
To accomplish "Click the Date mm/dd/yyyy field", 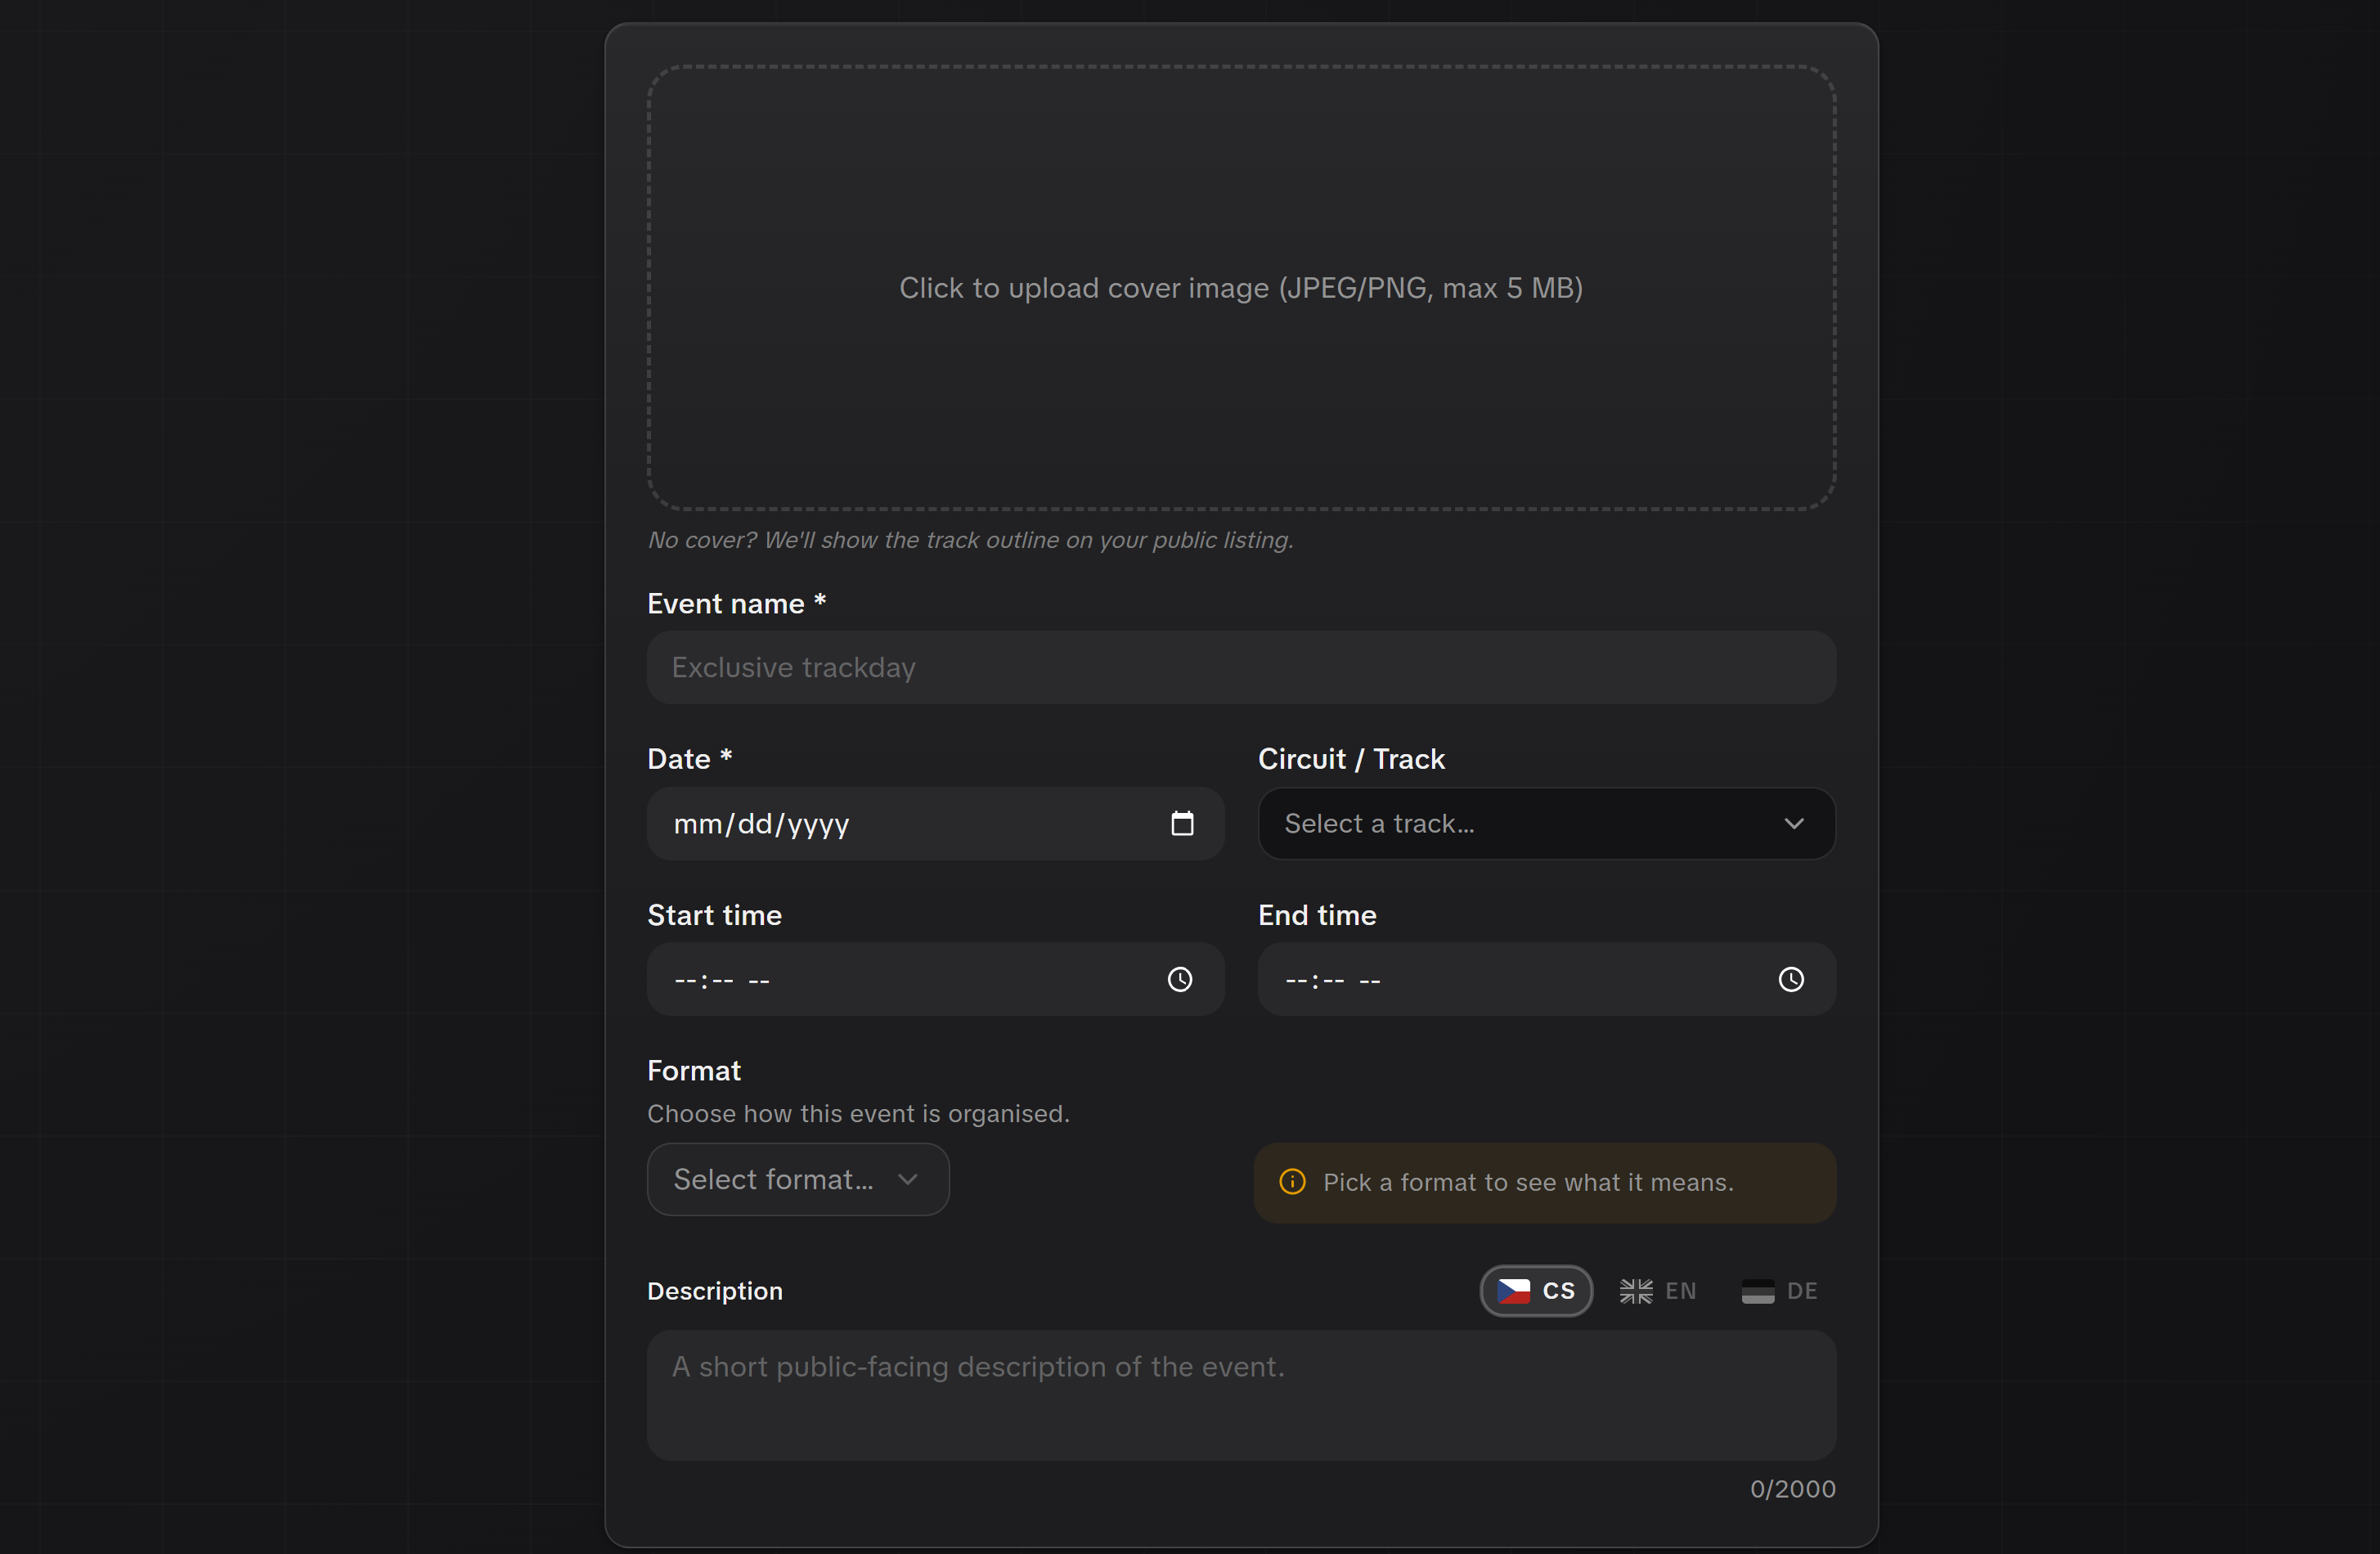I will point(935,823).
